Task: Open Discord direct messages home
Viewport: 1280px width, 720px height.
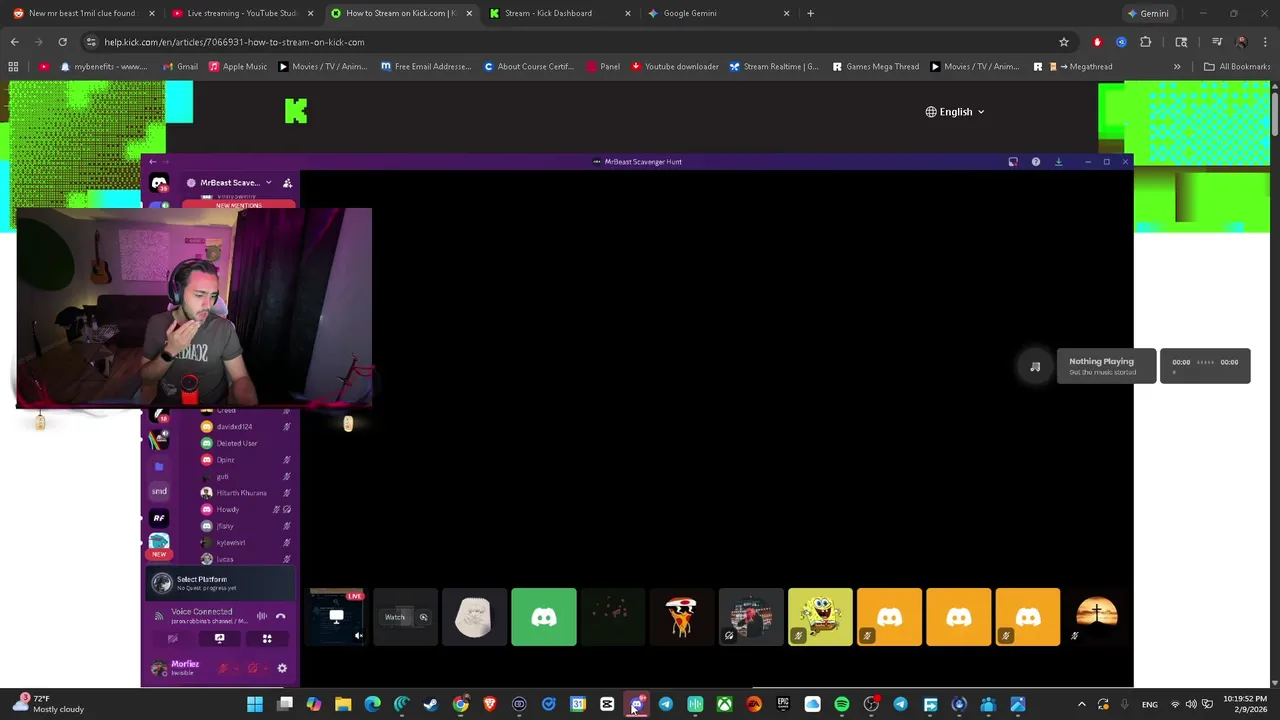Action: [x=159, y=183]
